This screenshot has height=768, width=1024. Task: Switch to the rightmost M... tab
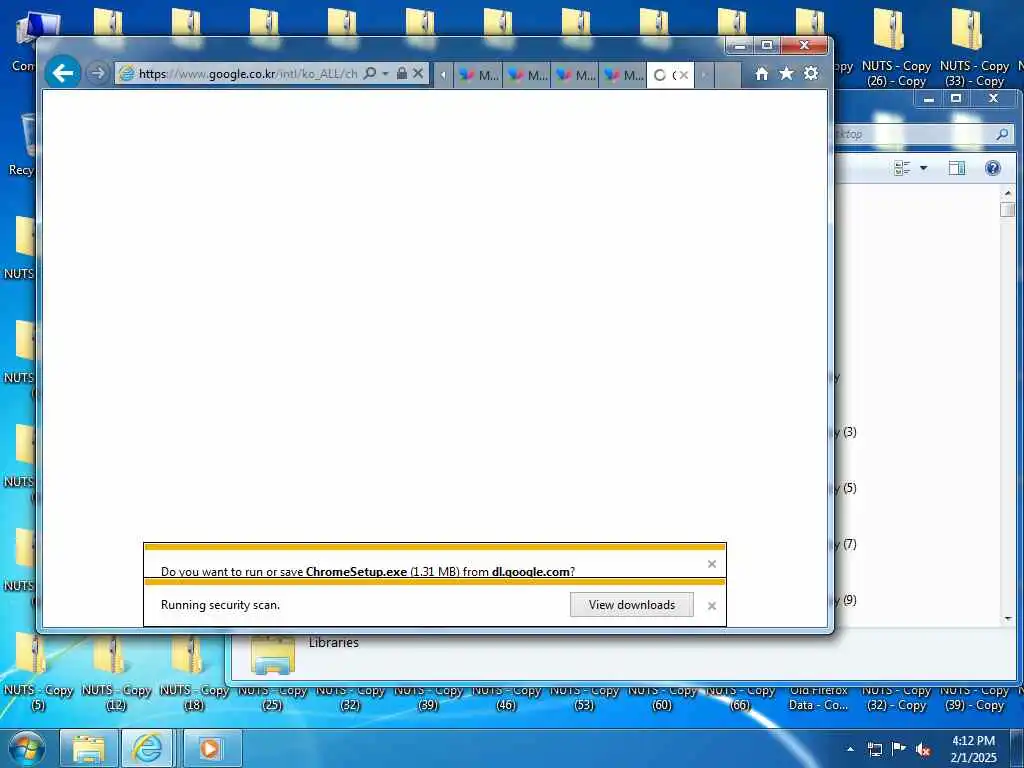(624, 75)
